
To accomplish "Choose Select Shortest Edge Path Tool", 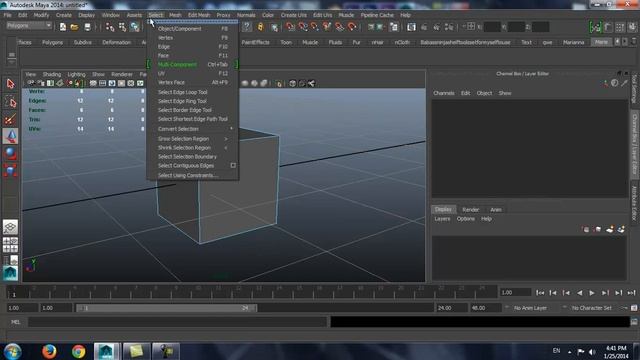I will pyautogui.click(x=193, y=119).
